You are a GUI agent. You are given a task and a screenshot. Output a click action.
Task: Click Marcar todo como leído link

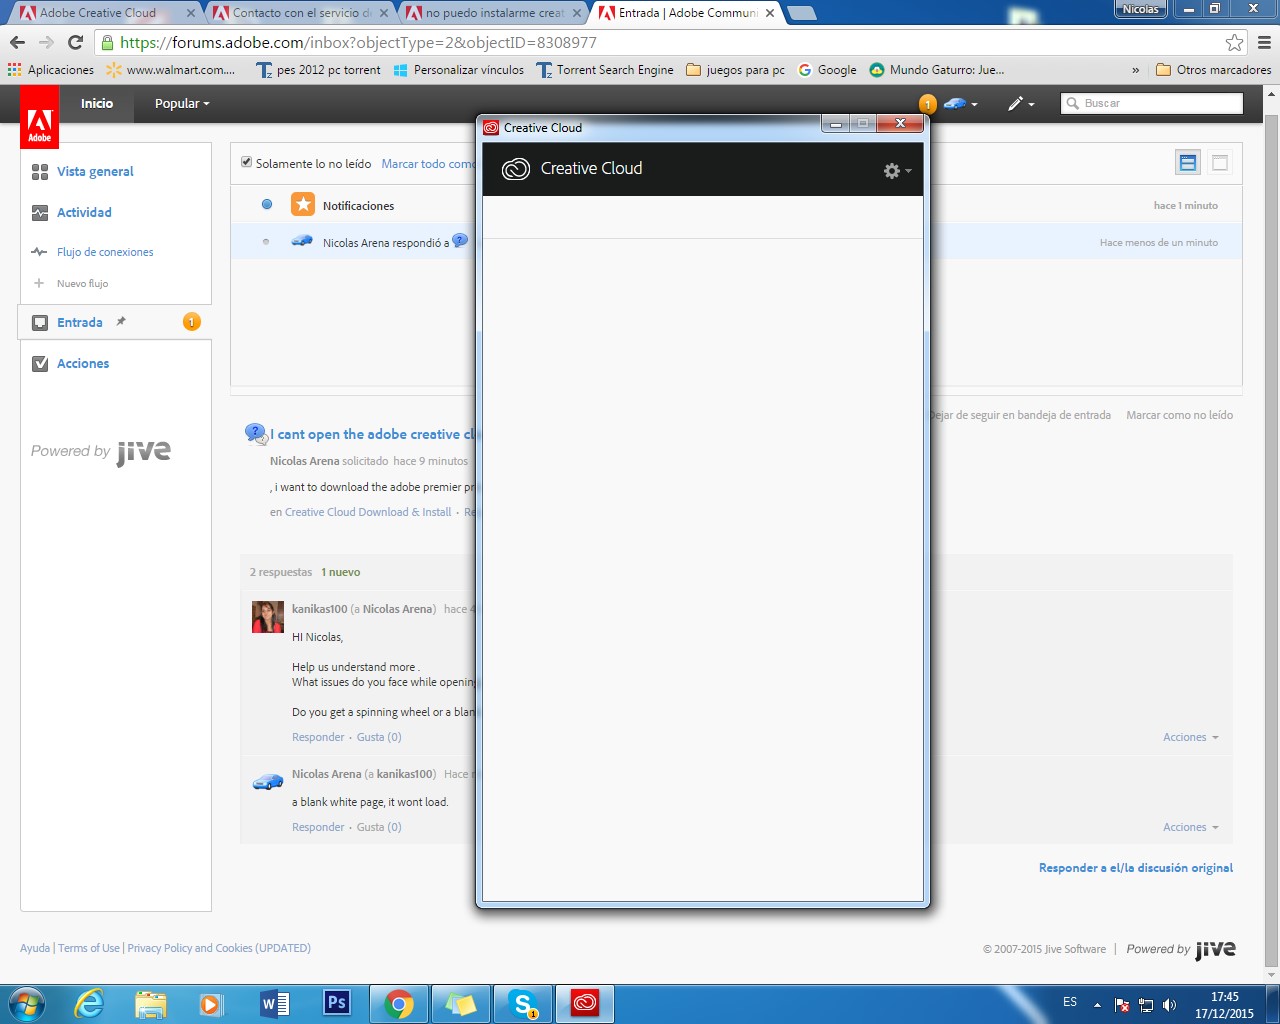point(428,164)
